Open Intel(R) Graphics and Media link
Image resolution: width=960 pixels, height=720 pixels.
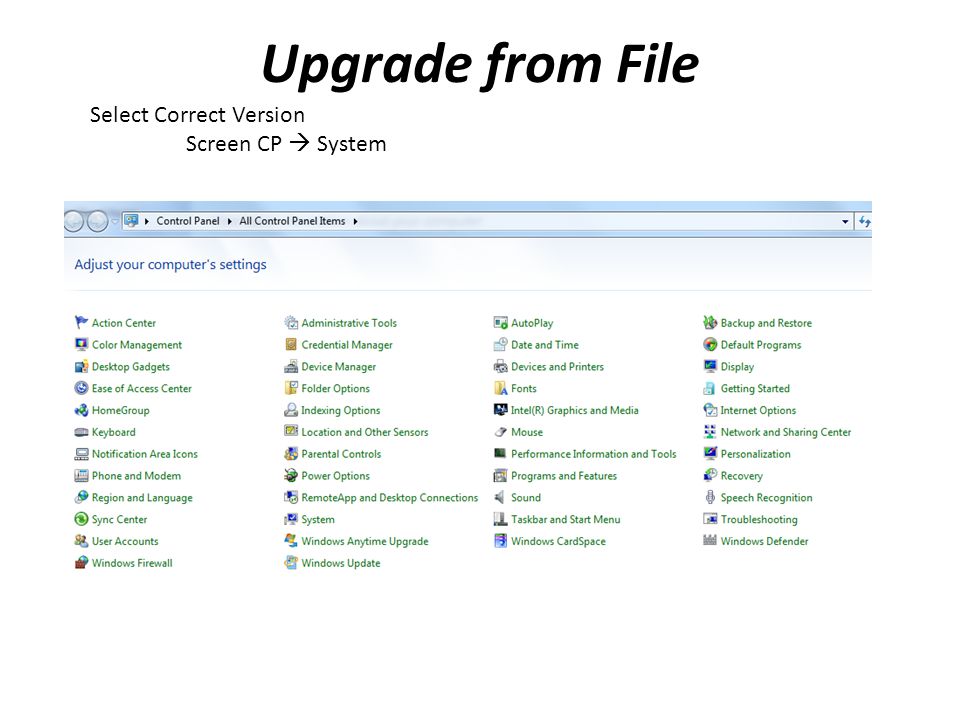574,410
